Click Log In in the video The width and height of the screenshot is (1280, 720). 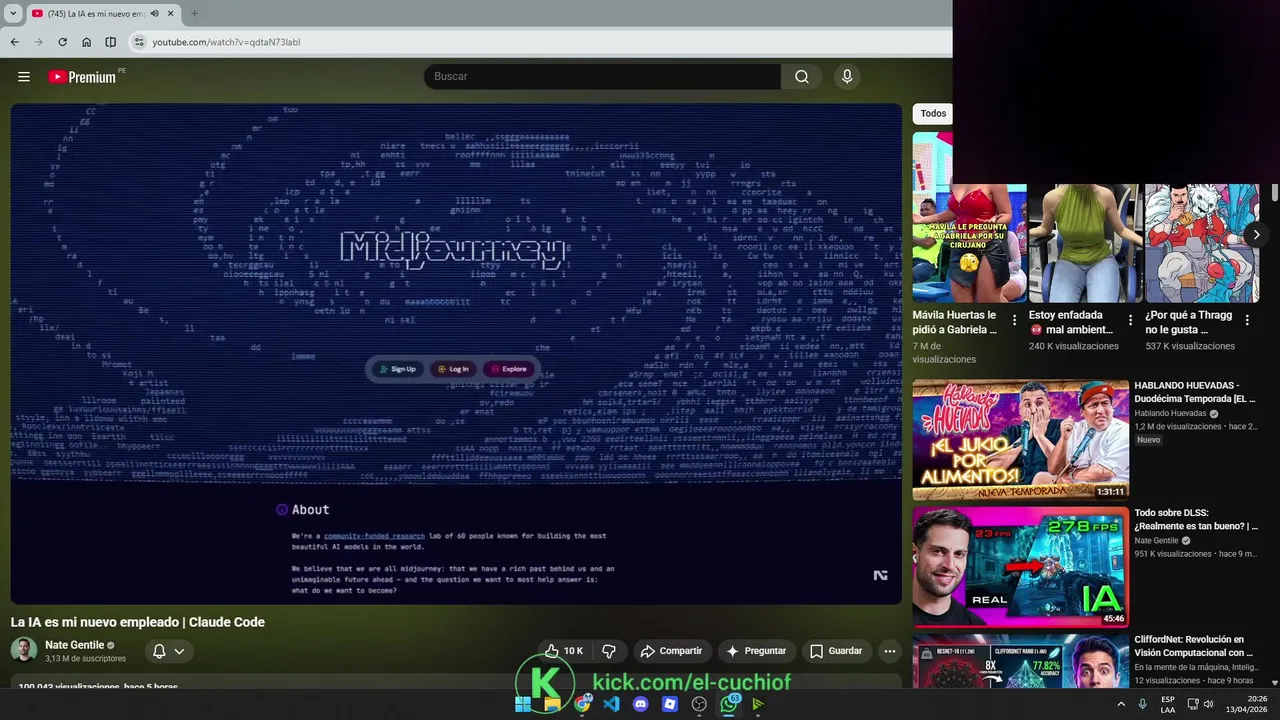pyautogui.click(x=453, y=369)
